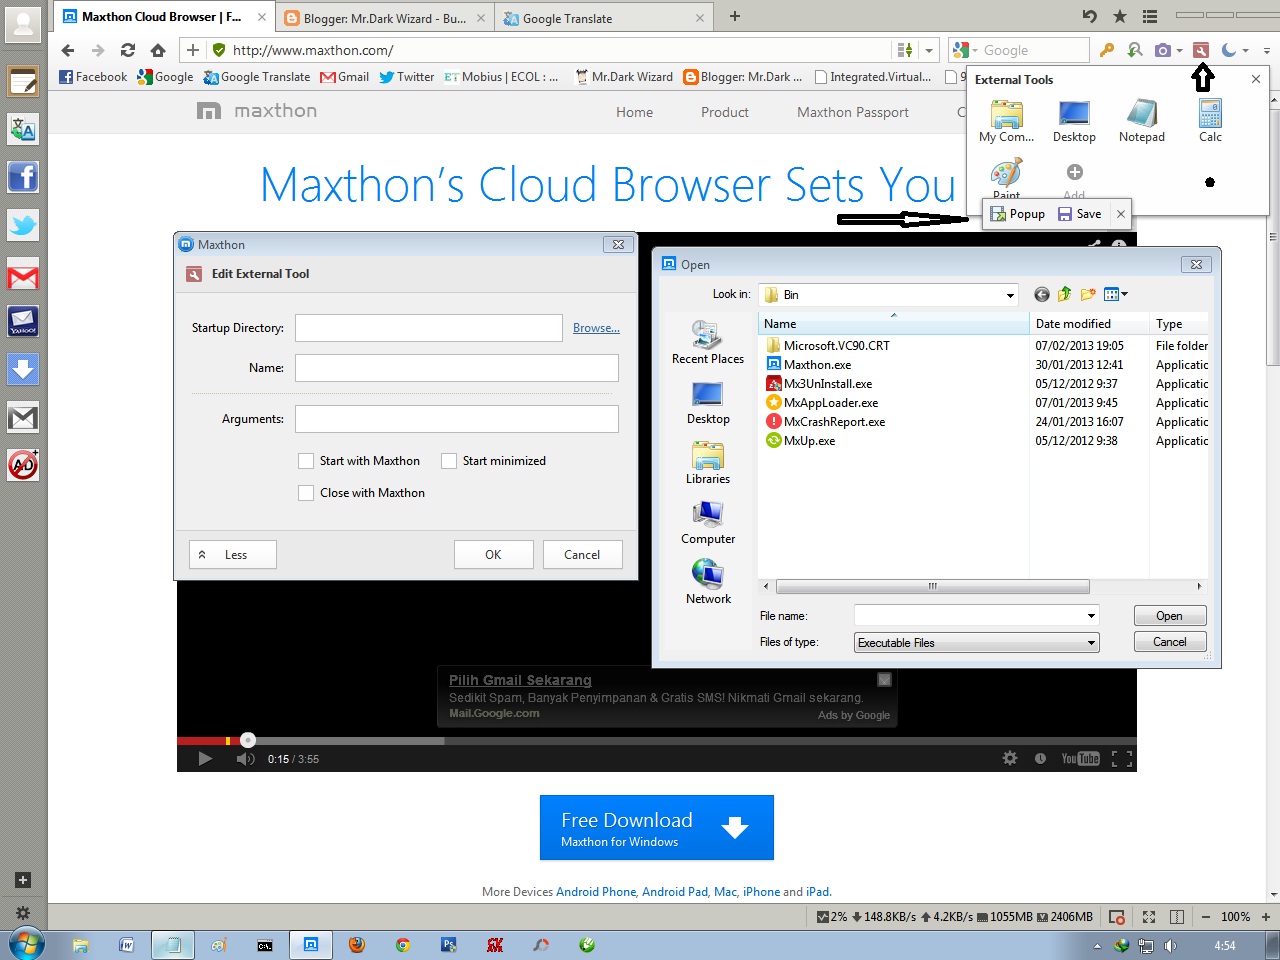The image size is (1280, 960).
Task: Click the Browse... link
Action: tap(596, 328)
